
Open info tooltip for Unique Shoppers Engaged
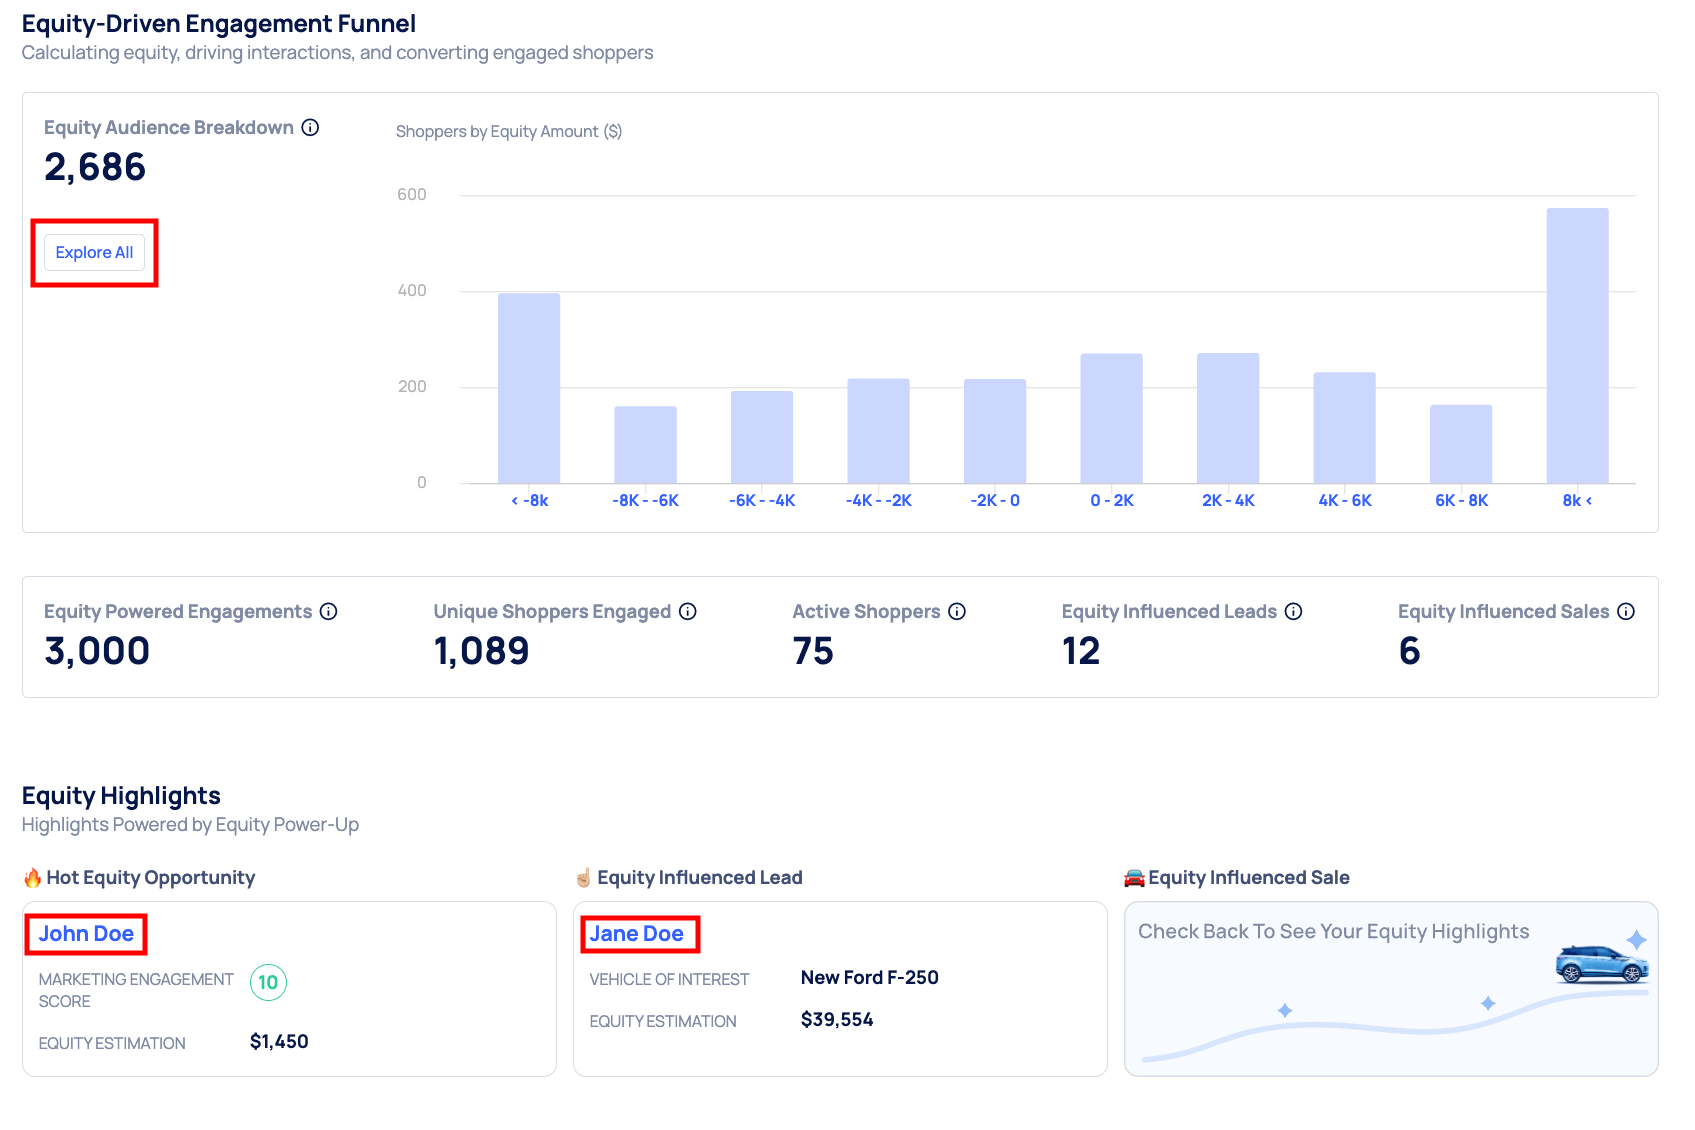point(687,611)
